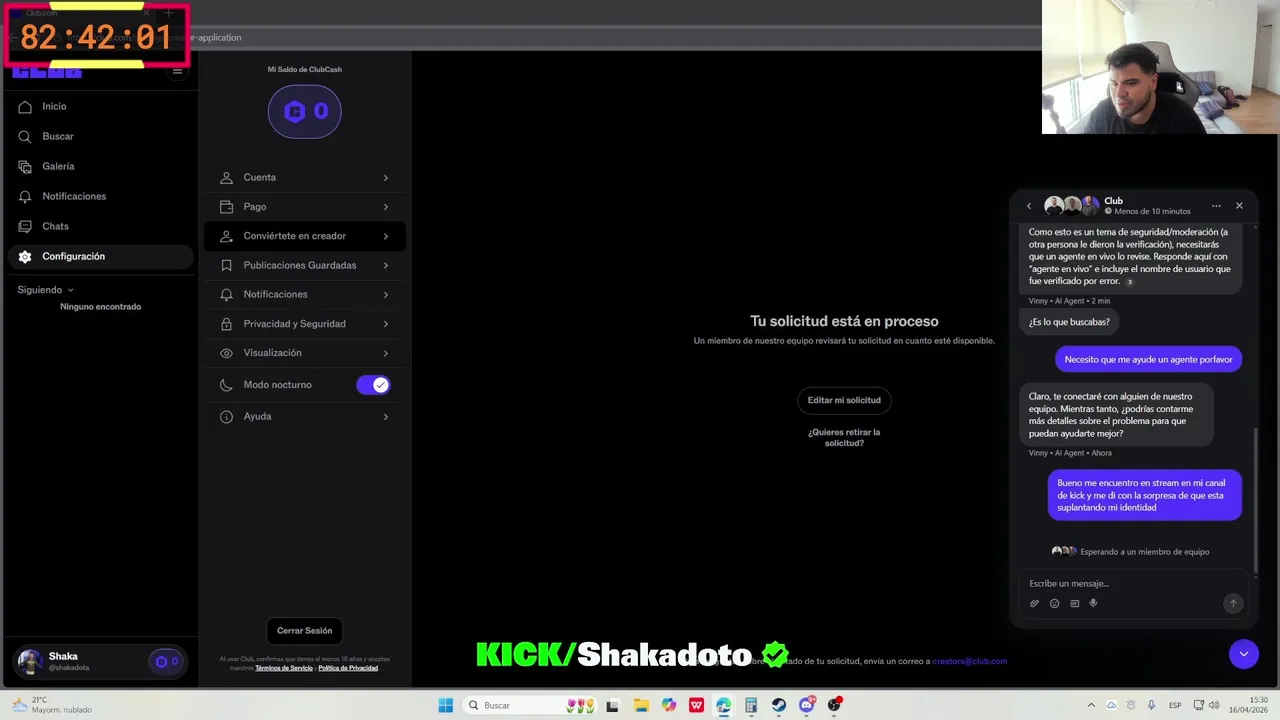
Task: Click the creators@club.com email link
Action: tap(969, 661)
